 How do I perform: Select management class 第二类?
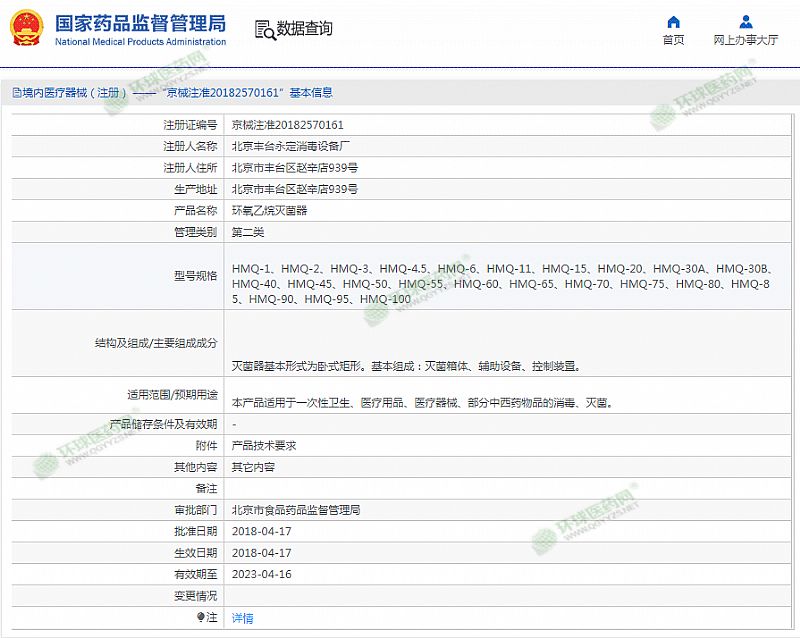248,232
